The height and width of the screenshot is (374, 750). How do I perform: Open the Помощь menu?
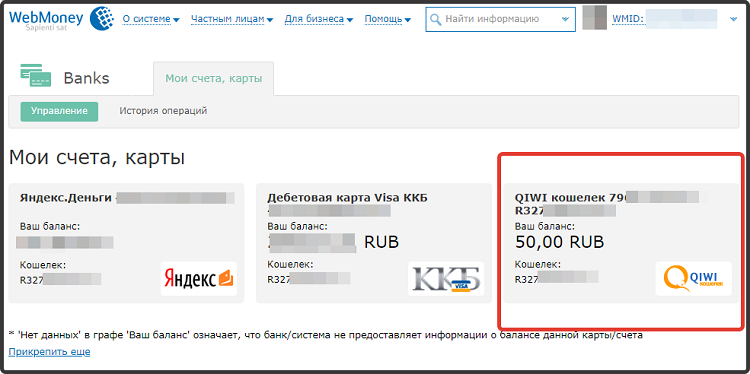(387, 19)
